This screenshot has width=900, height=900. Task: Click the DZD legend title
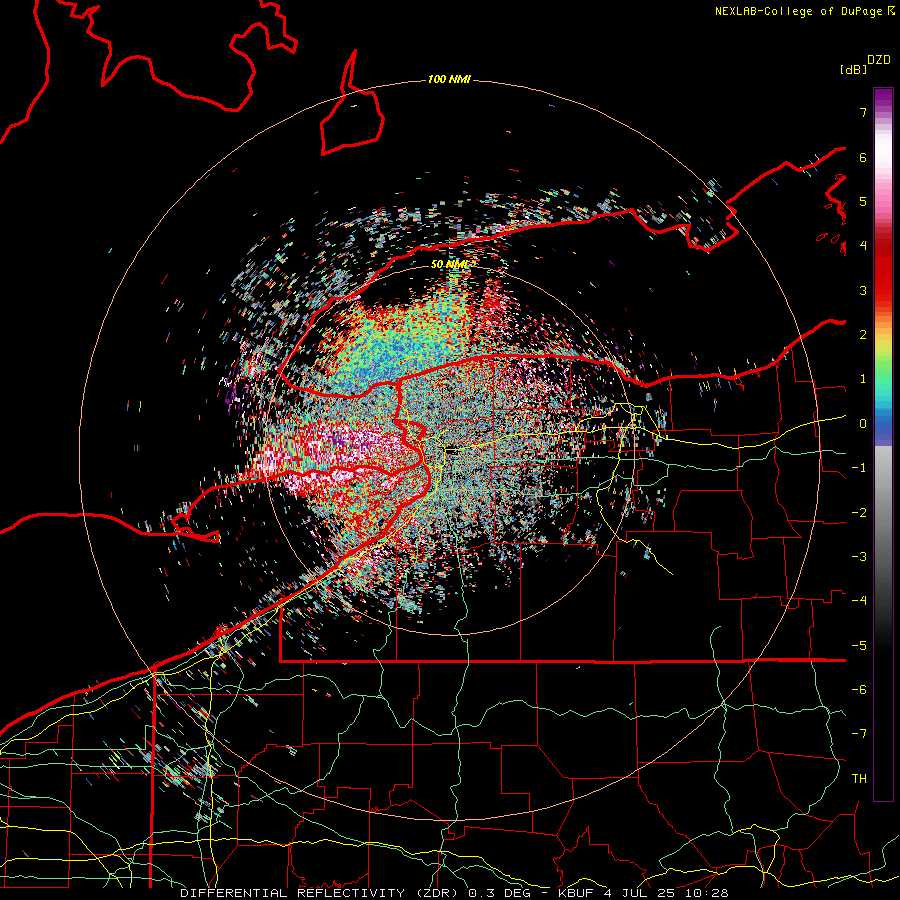(879, 60)
